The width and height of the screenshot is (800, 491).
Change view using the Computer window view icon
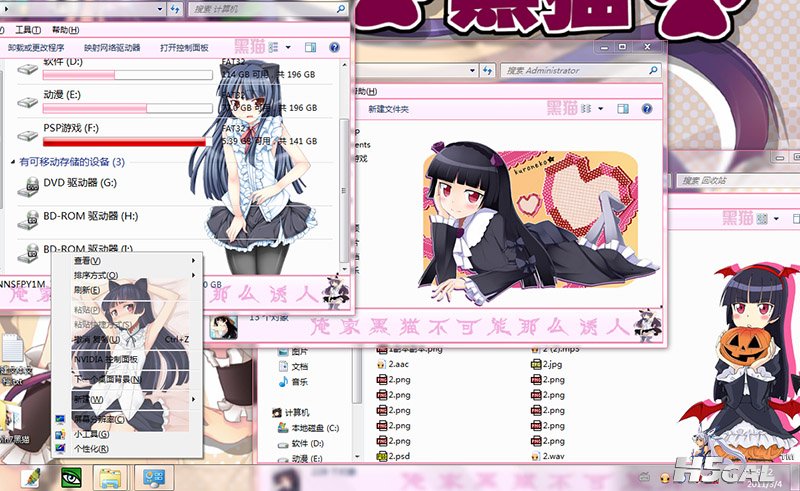[x=273, y=47]
